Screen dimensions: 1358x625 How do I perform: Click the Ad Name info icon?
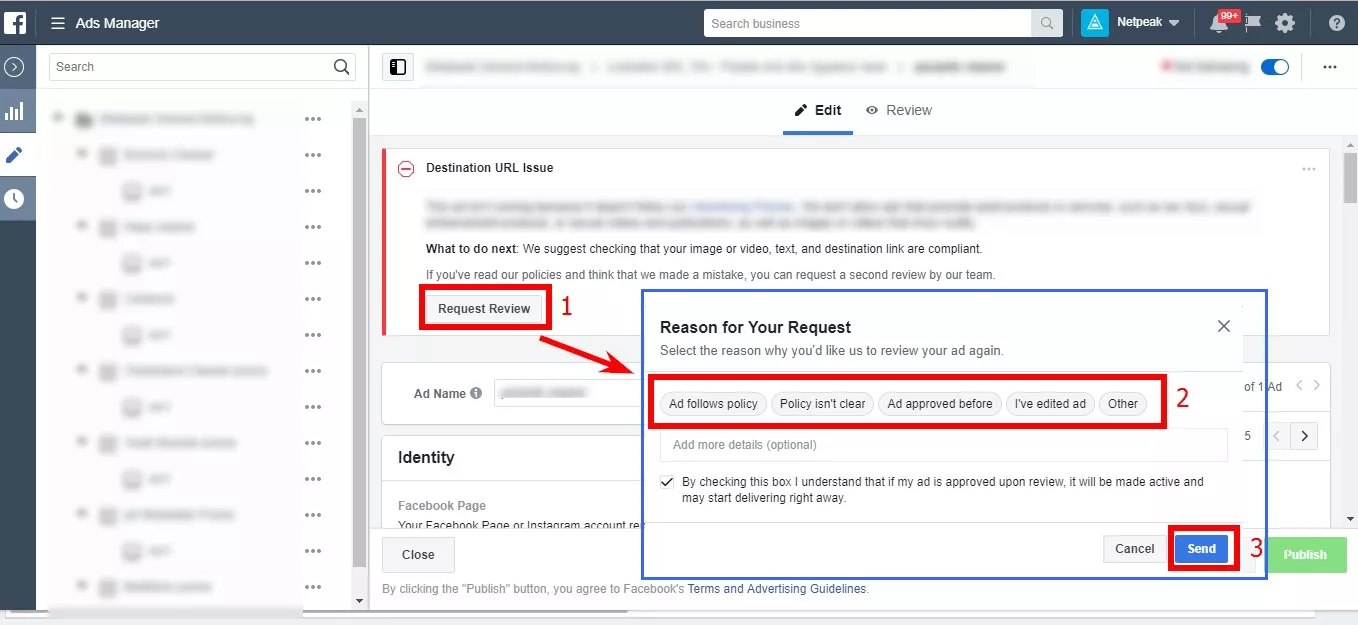[476, 394]
